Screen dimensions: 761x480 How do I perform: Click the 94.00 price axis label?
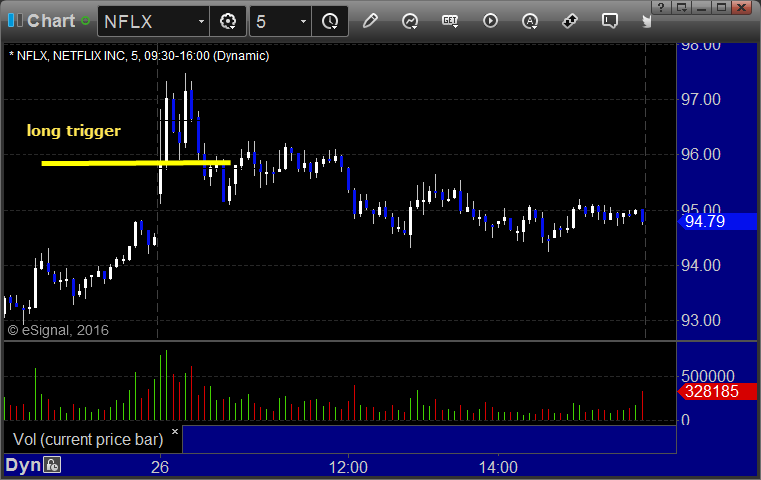(701, 265)
